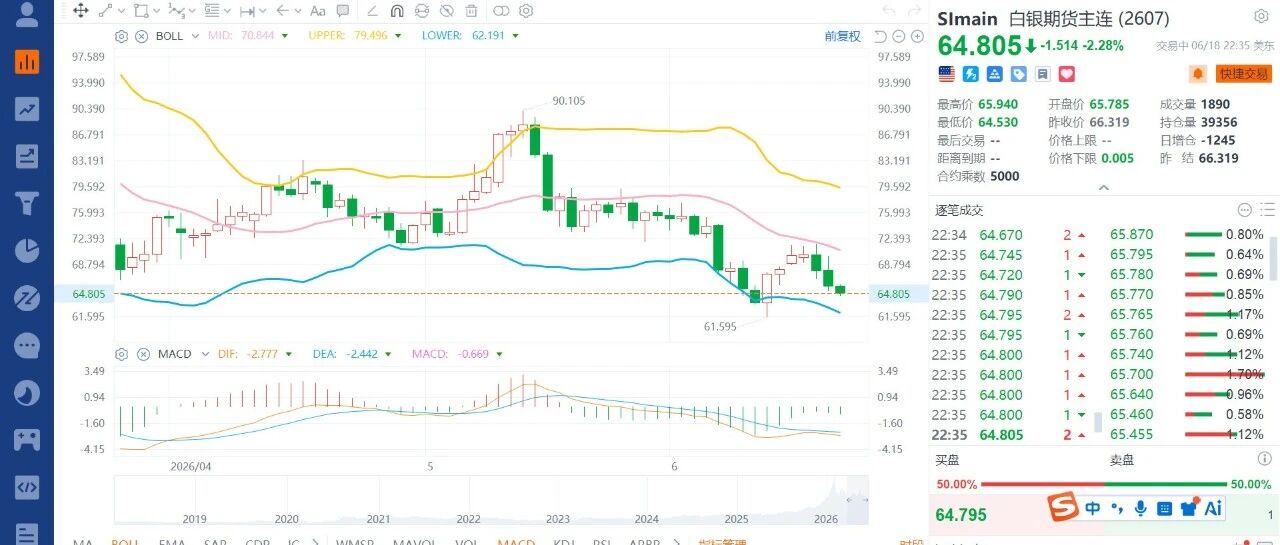Image resolution: width=1280 pixels, height=545 pixels.
Task: Open the chat message sidebar icon
Action: 27,346
